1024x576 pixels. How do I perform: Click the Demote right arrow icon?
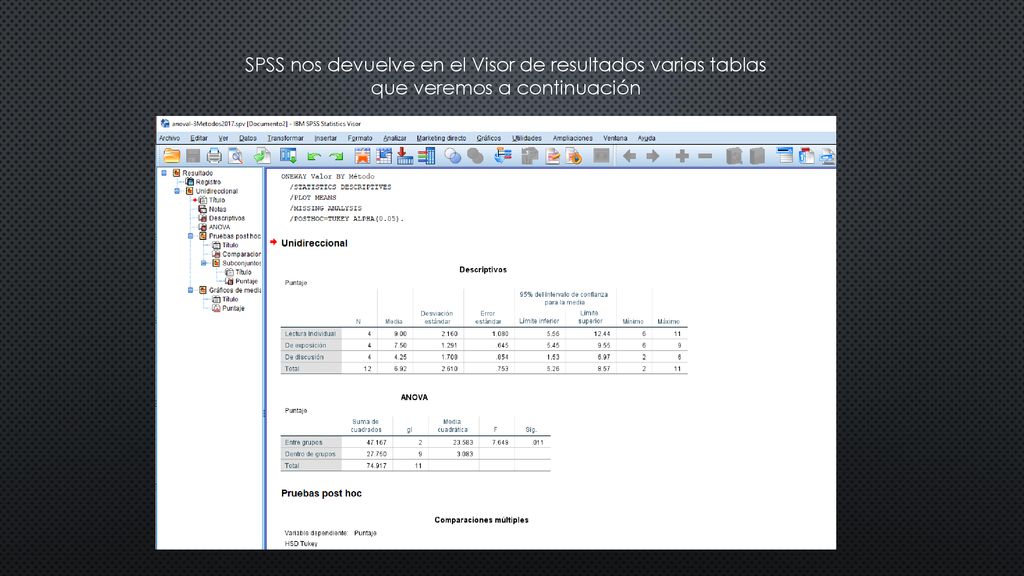652,155
